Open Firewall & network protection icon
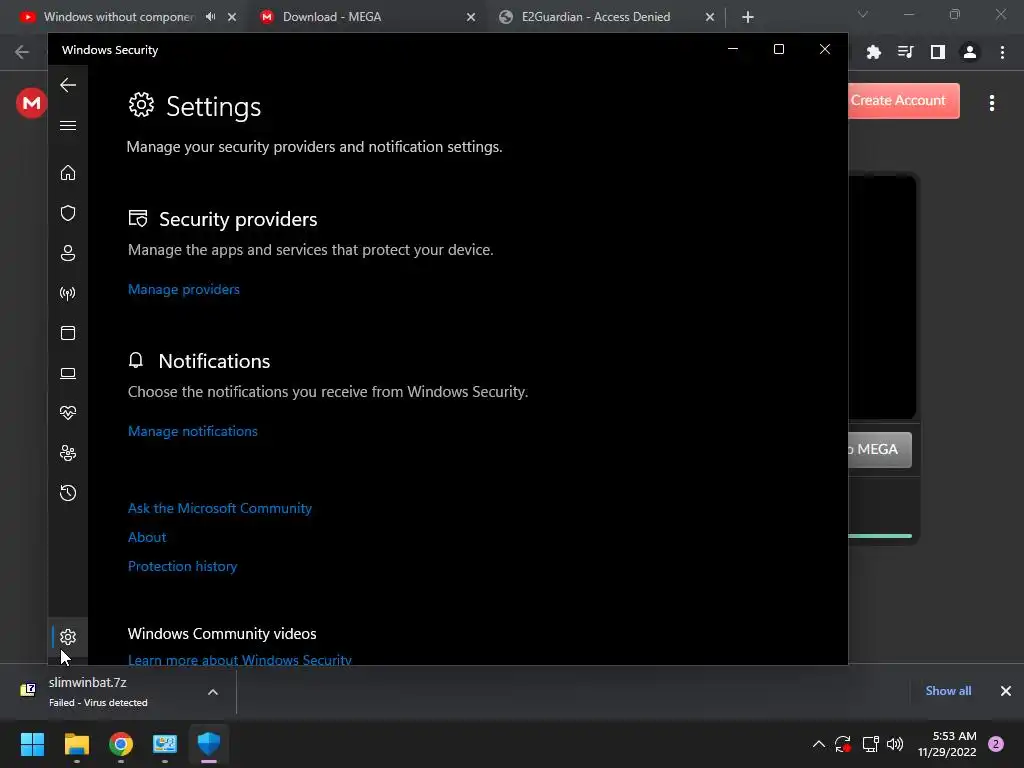 [68, 293]
